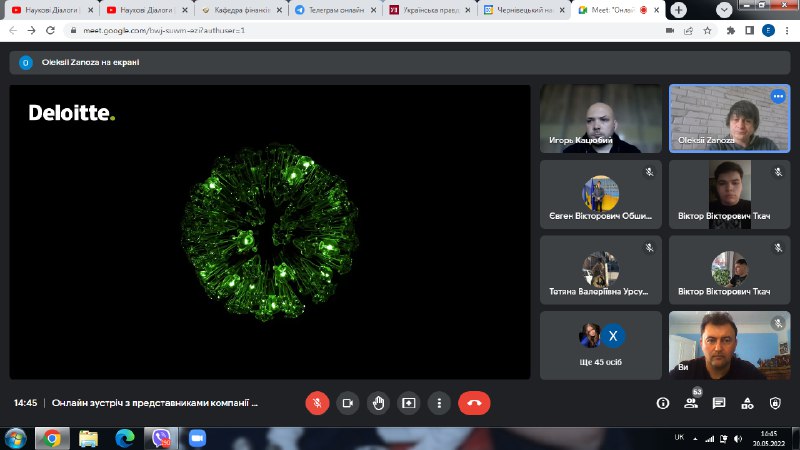The height and width of the screenshot is (450, 800).
Task: Click the Deloitte shared presentation
Action: pyautogui.click(x=270, y=232)
